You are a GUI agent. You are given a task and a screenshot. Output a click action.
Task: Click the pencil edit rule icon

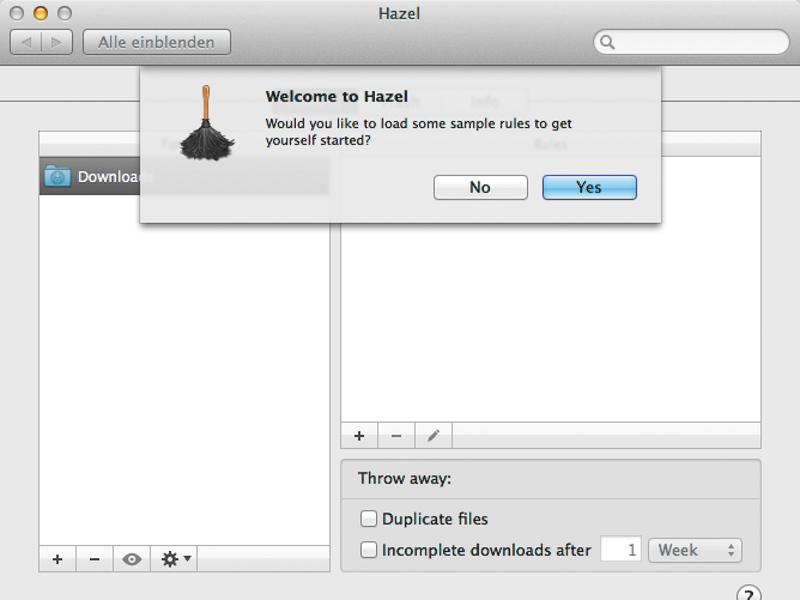point(434,436)
